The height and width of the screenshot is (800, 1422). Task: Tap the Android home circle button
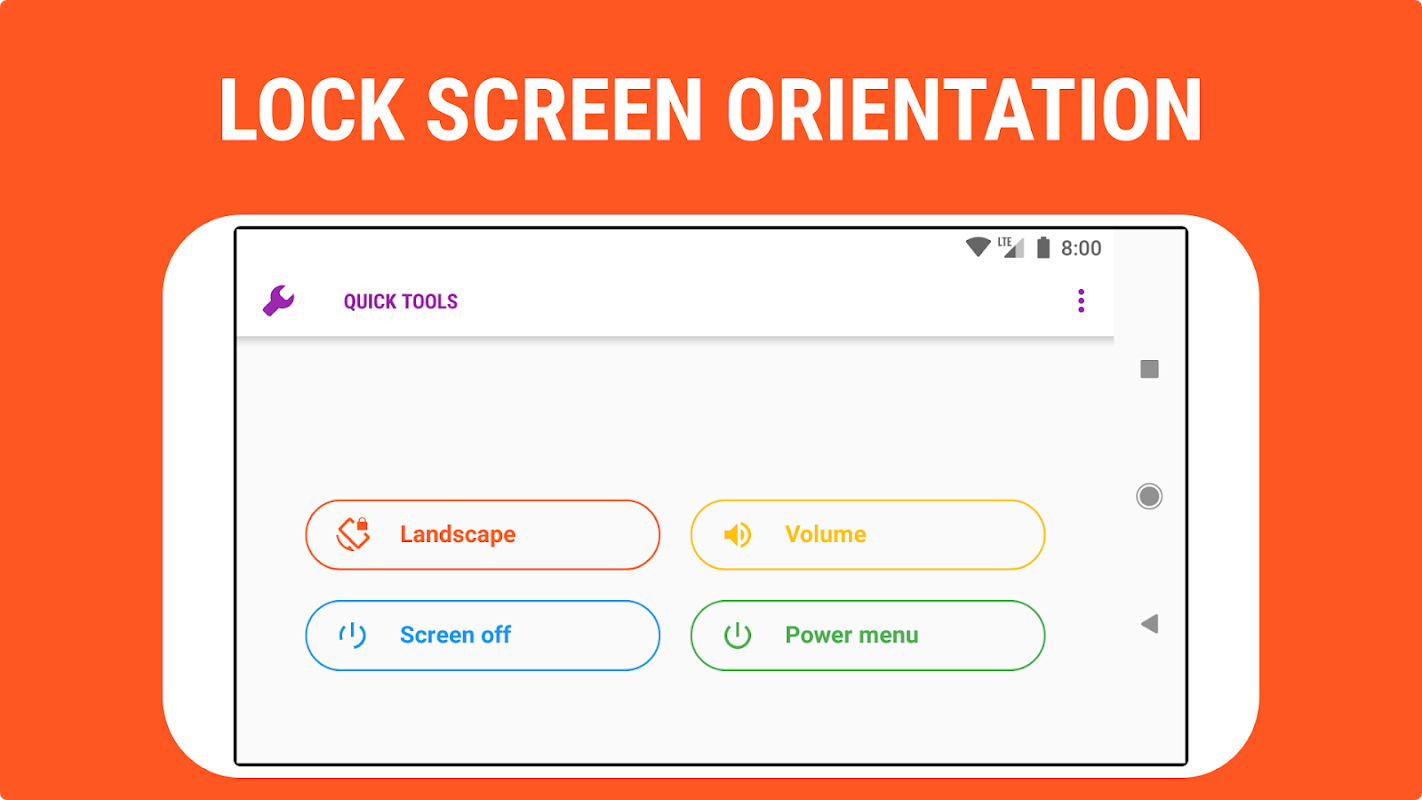tap(1149, 496)
